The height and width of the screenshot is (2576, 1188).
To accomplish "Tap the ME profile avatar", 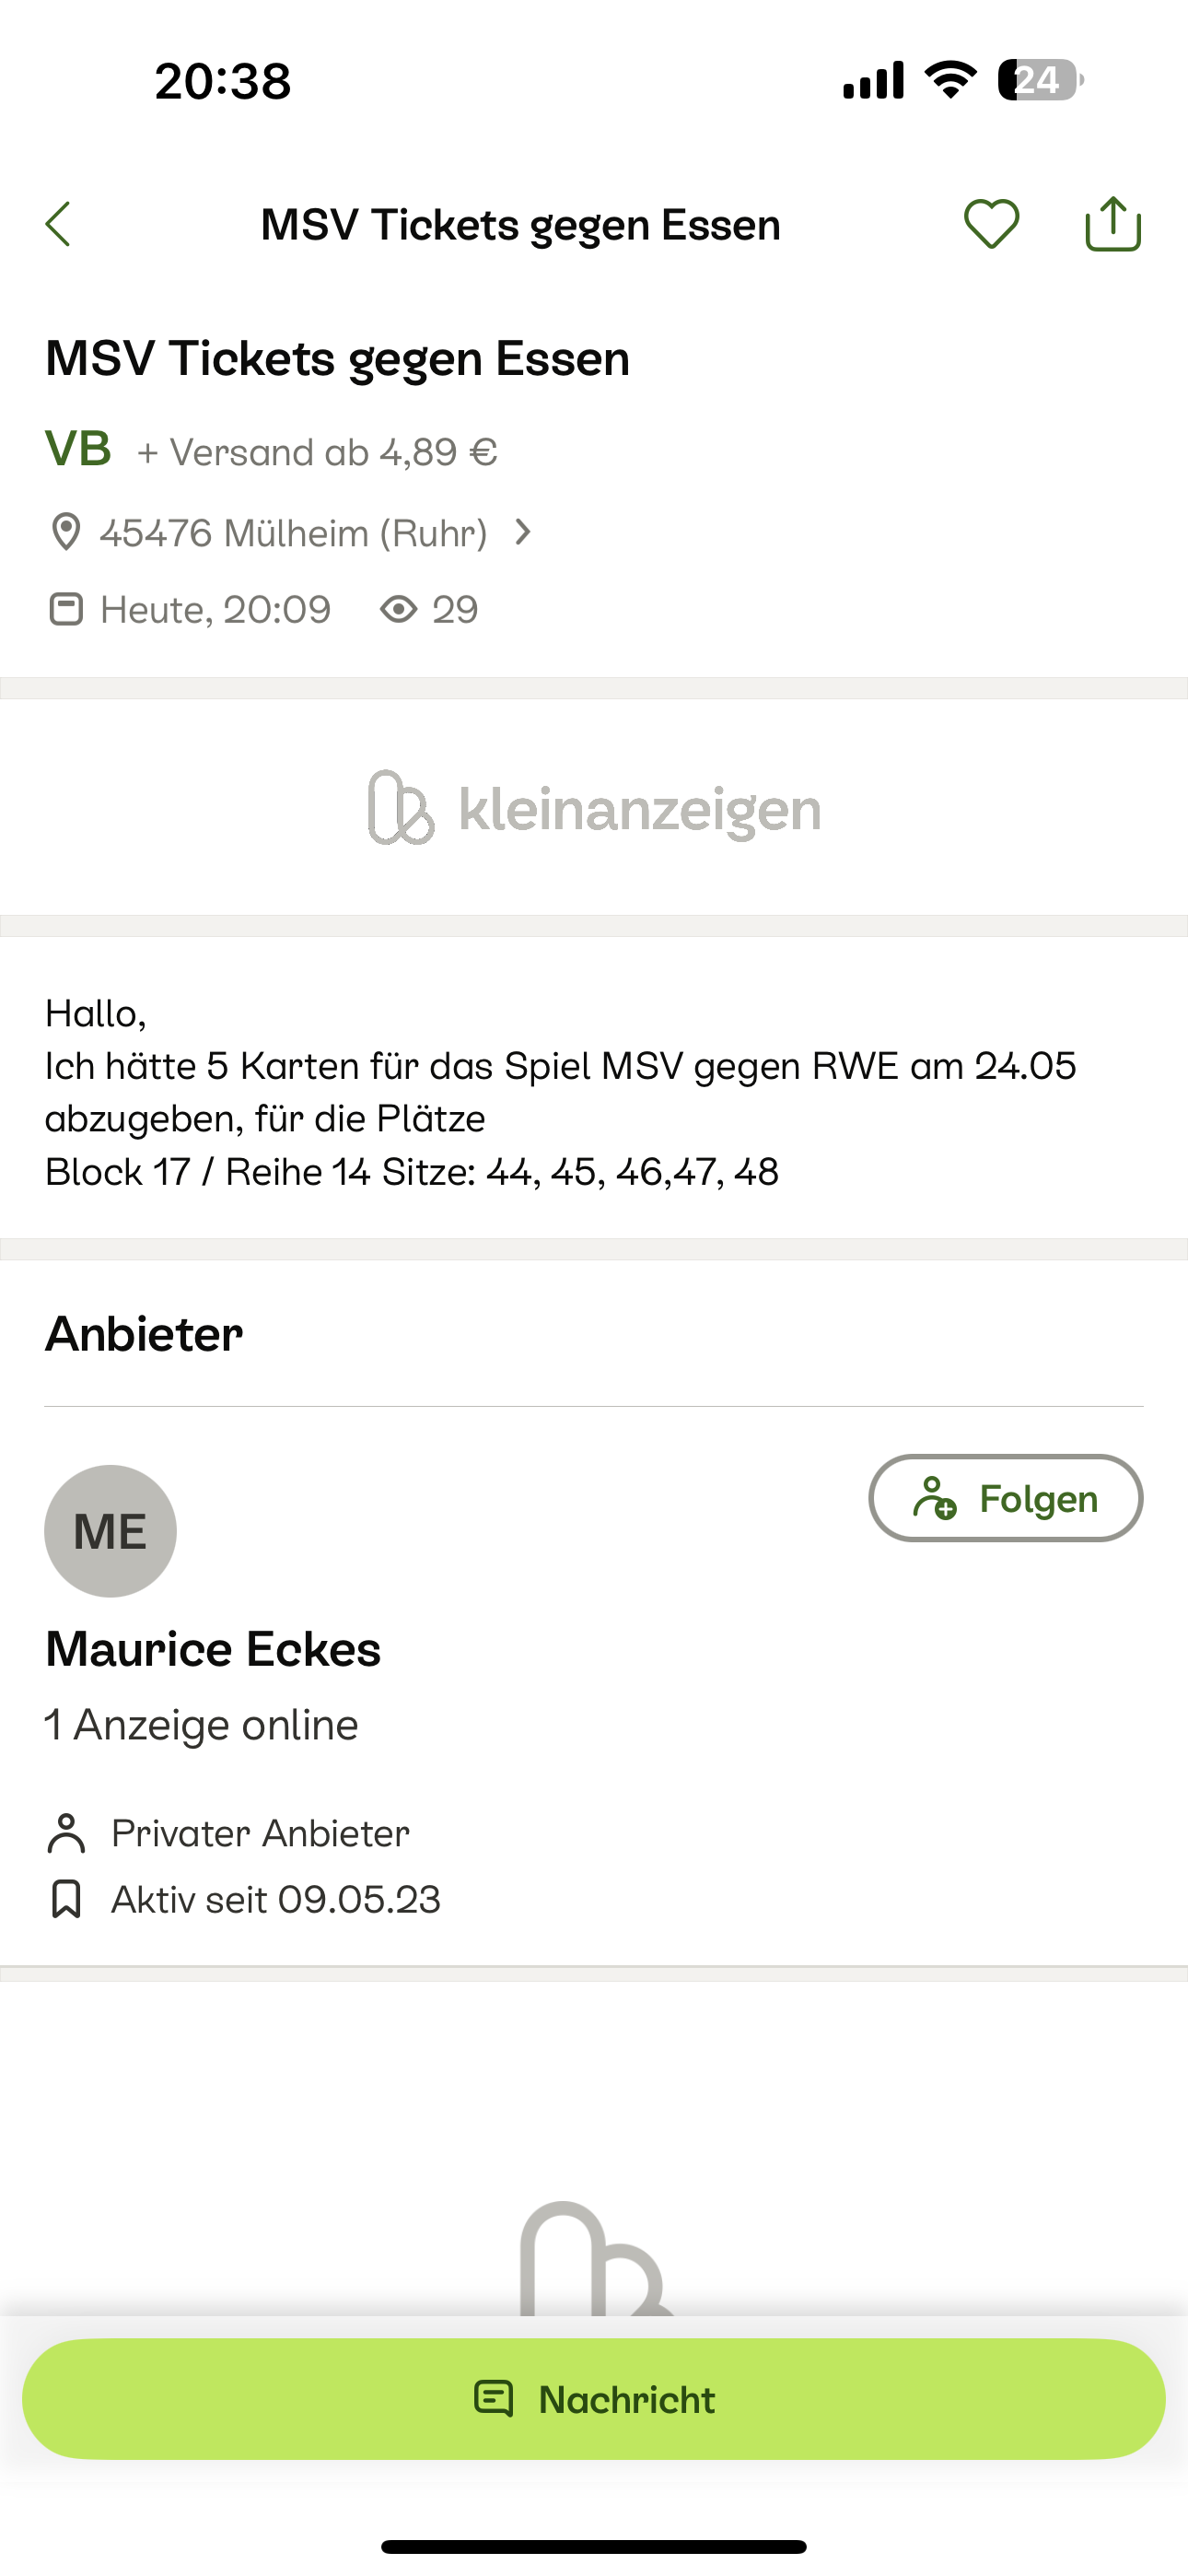I will (110, 1530).
